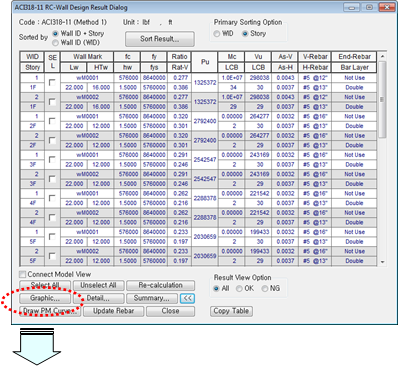Image resolution: width=399 pixels, height=367 pixels.
Task: Click the Vu column header
Action: (x=258, y=57)
